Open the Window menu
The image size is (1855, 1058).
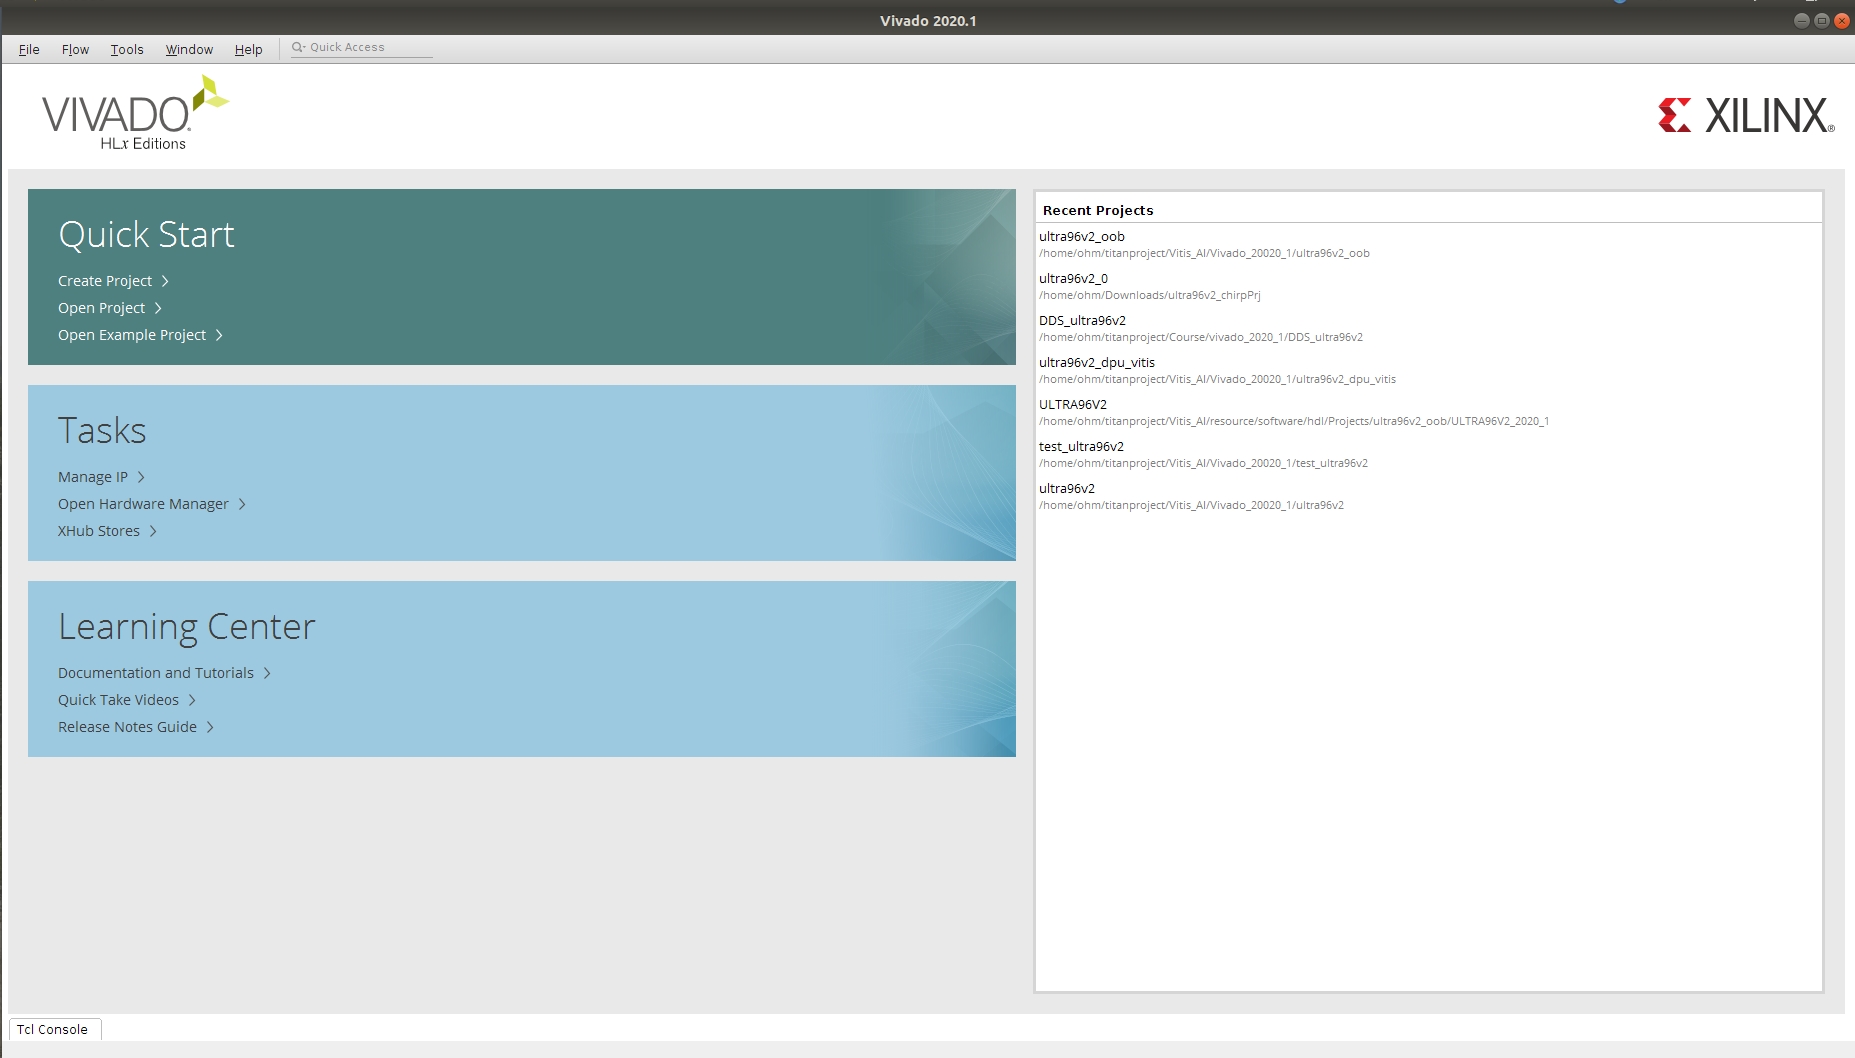[x=189, y=49]
